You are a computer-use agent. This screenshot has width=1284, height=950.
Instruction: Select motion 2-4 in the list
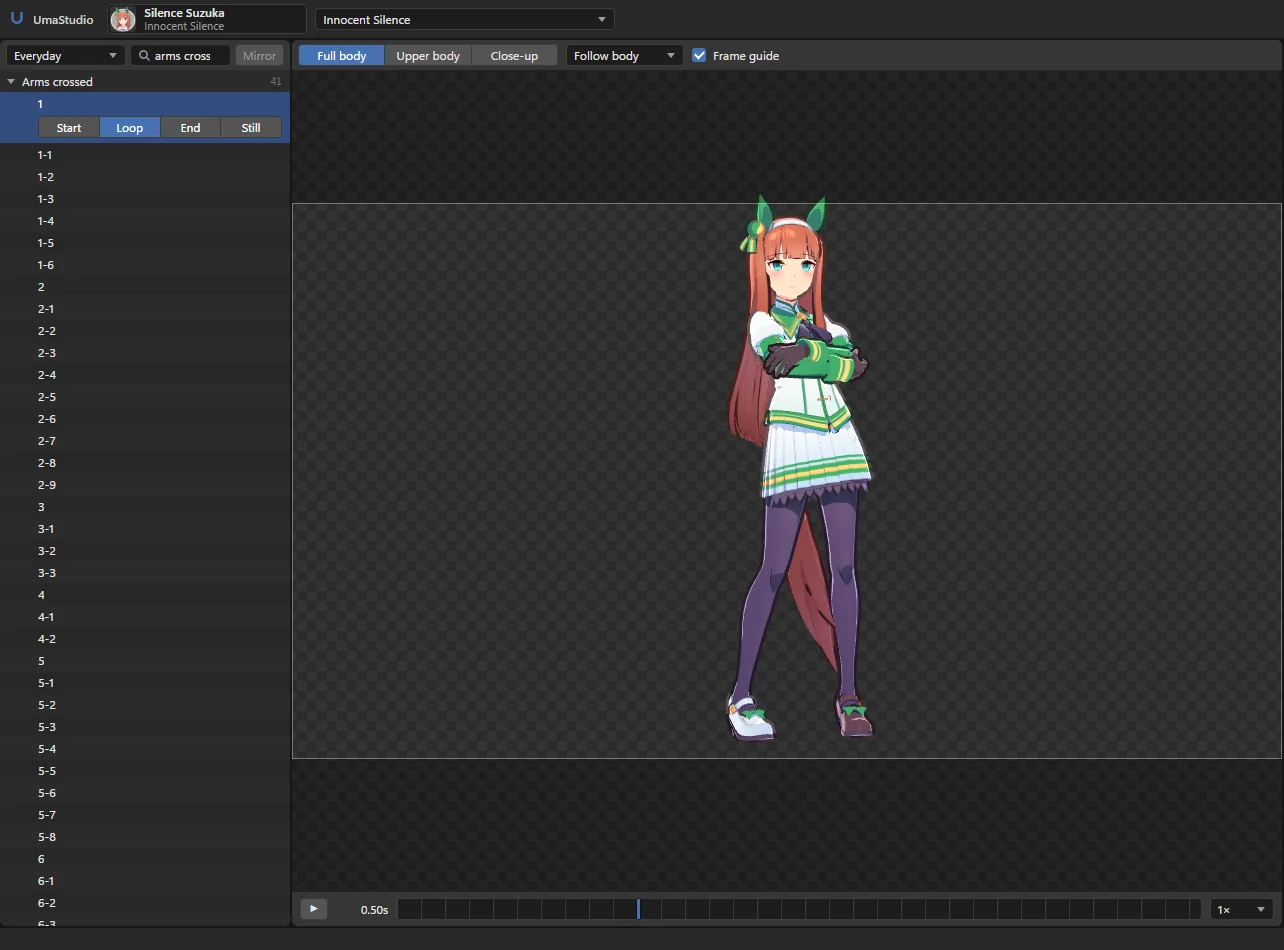[145, 375]
